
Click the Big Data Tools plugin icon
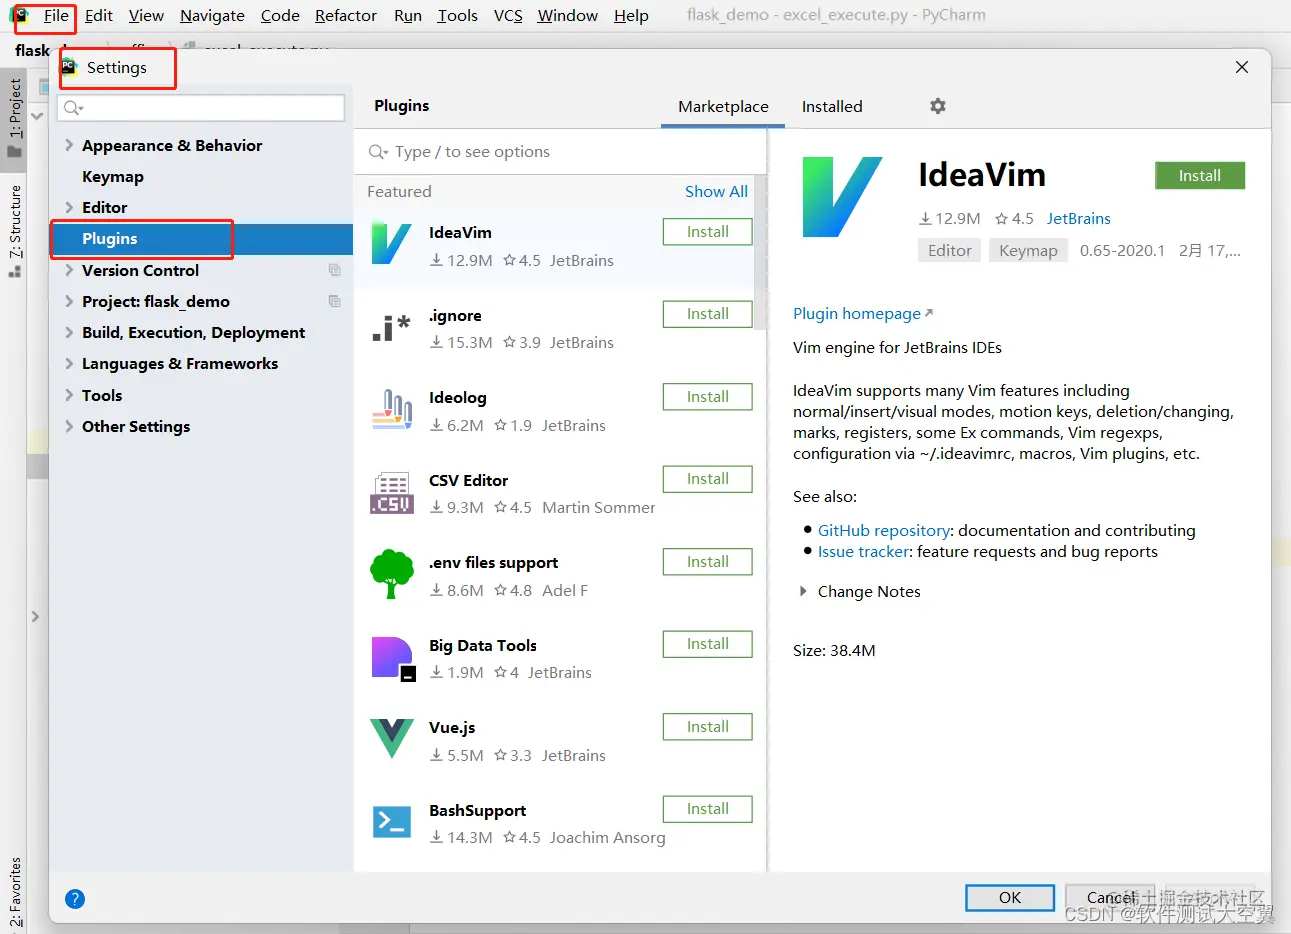(392, 659)
